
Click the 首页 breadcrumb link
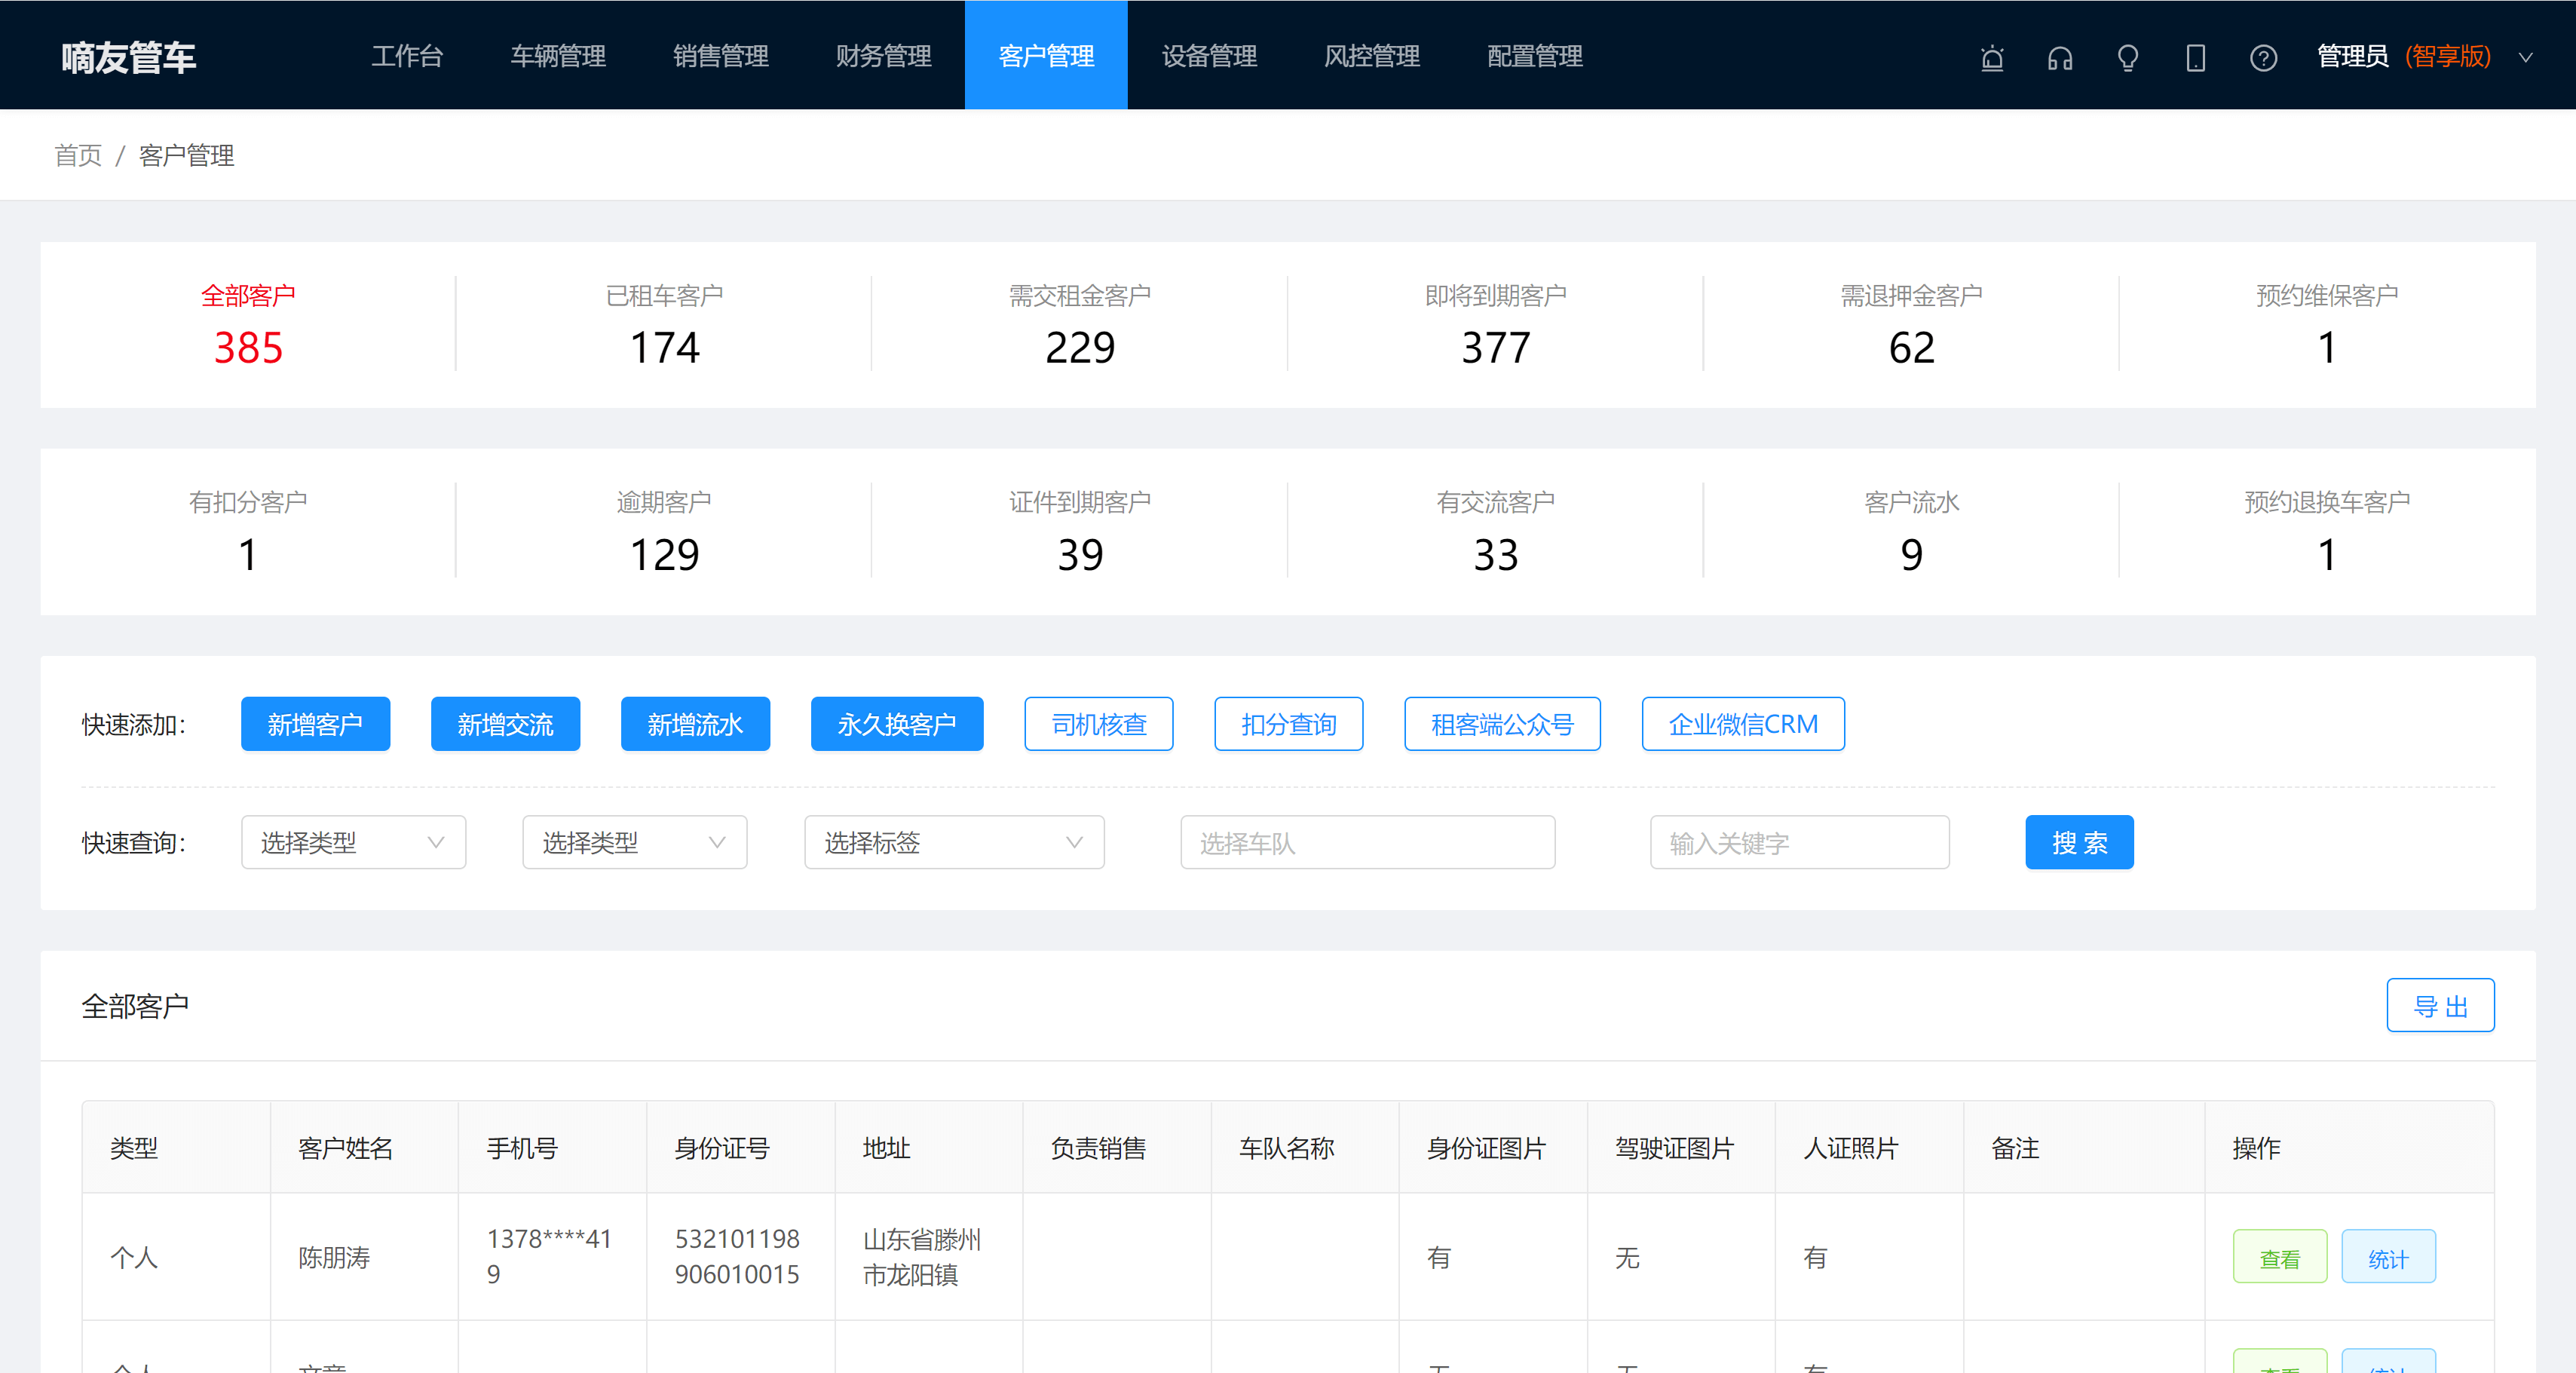[78, 156]
